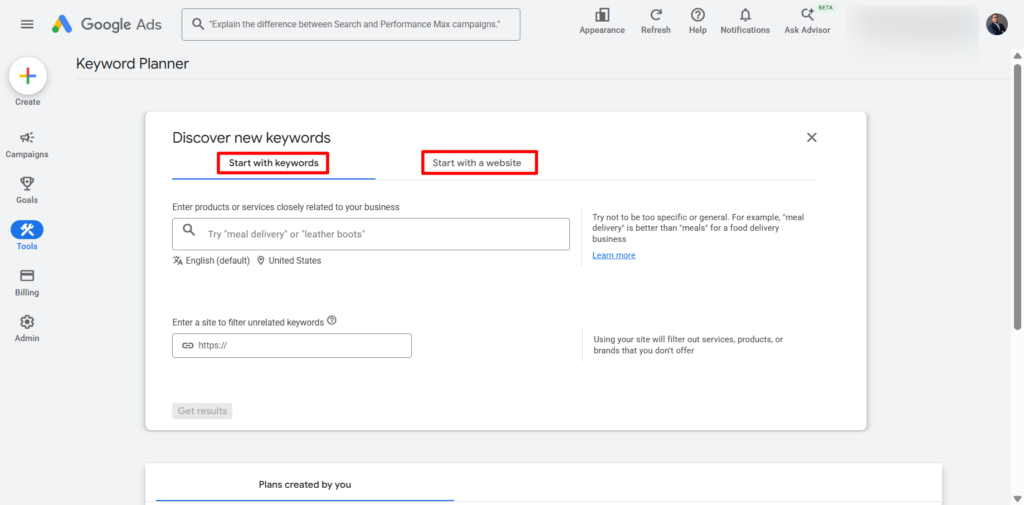Click the page vertical scrollbar
This screenshot has height=505, width=1024.
pyautogui.click(x=1017, y=196)
